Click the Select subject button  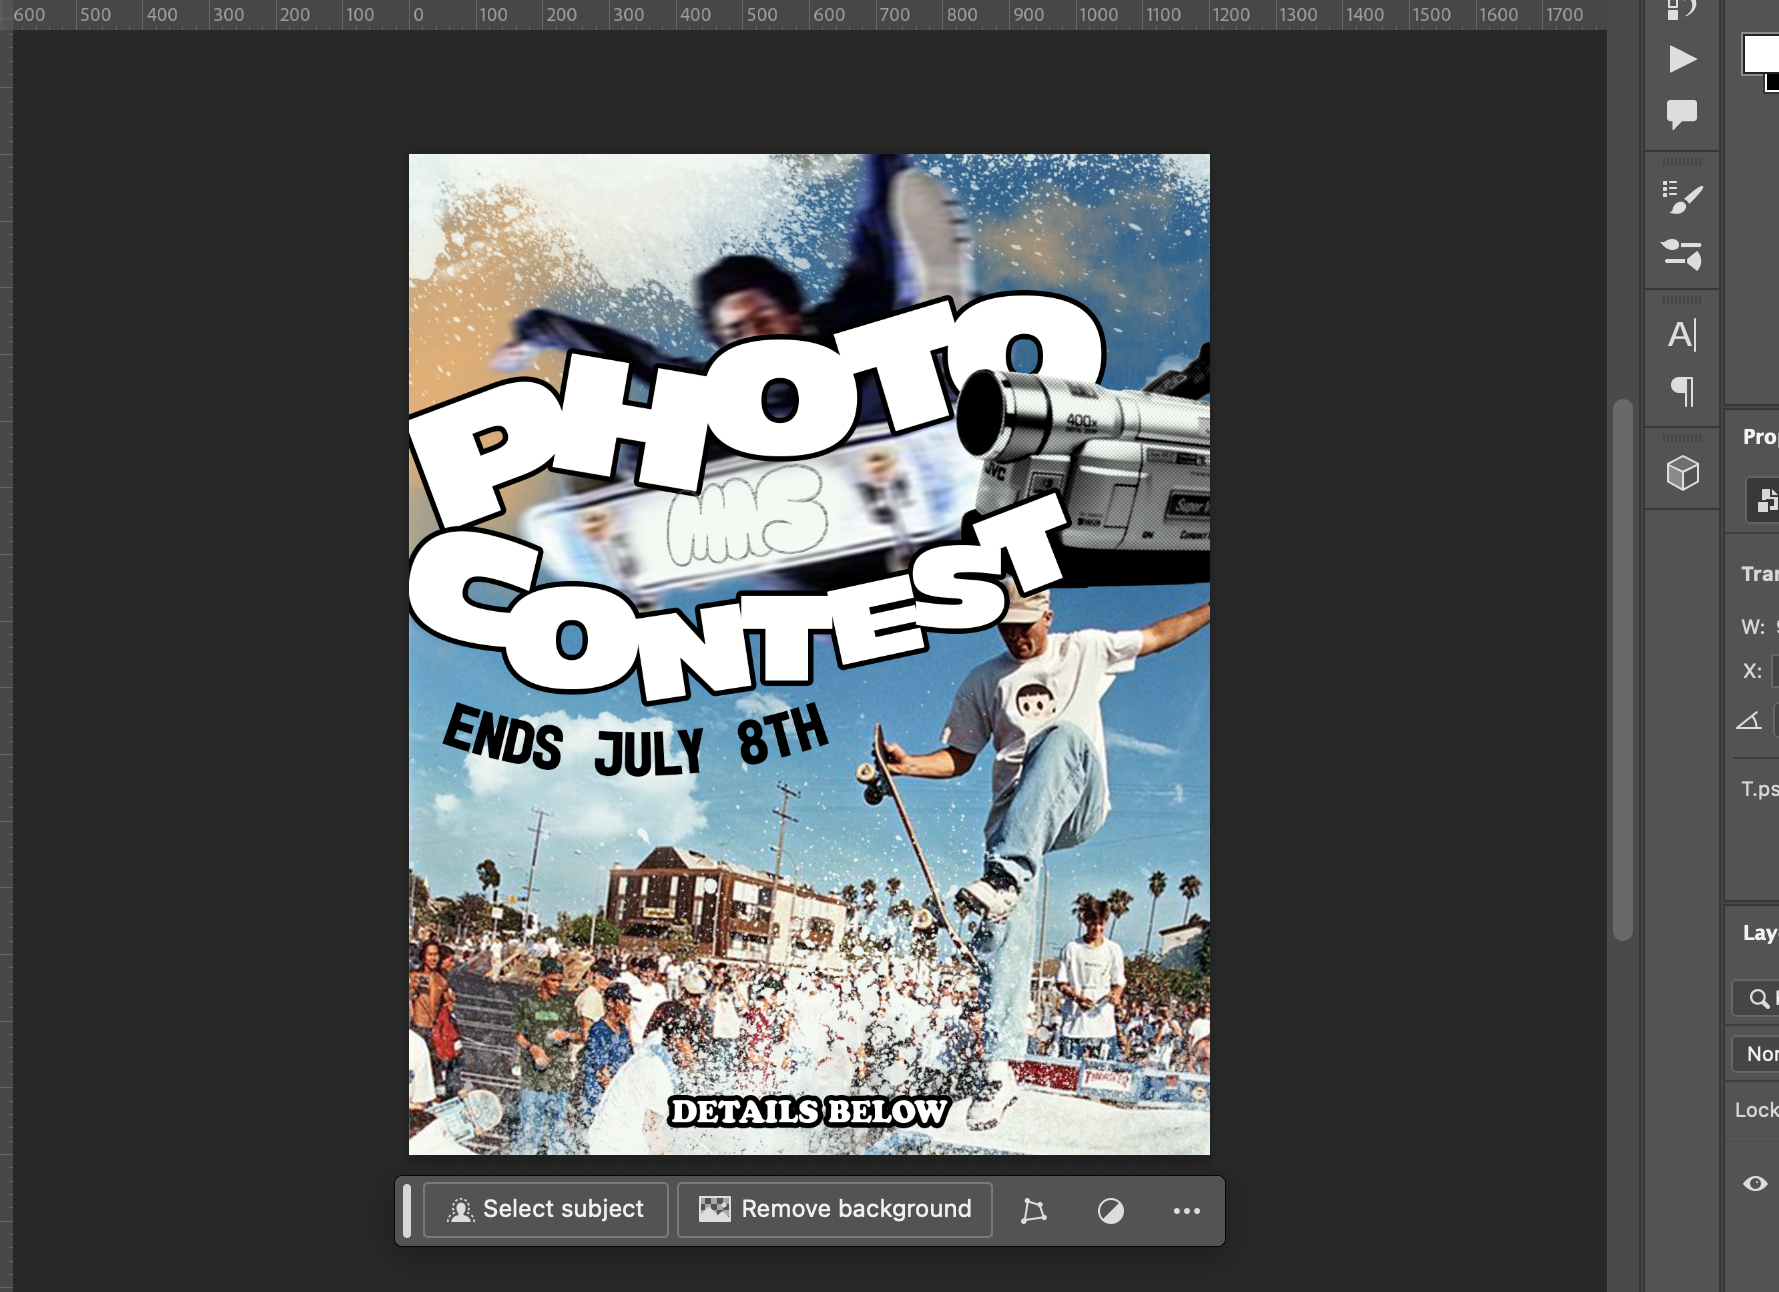(x=546, y=1210)
